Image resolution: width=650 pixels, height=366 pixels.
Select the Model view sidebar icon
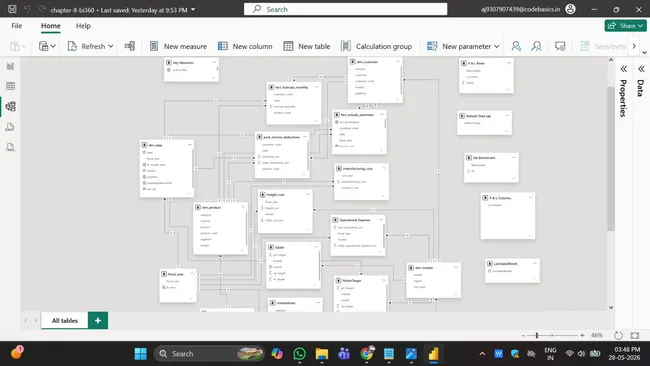click(x=10, y=107)
